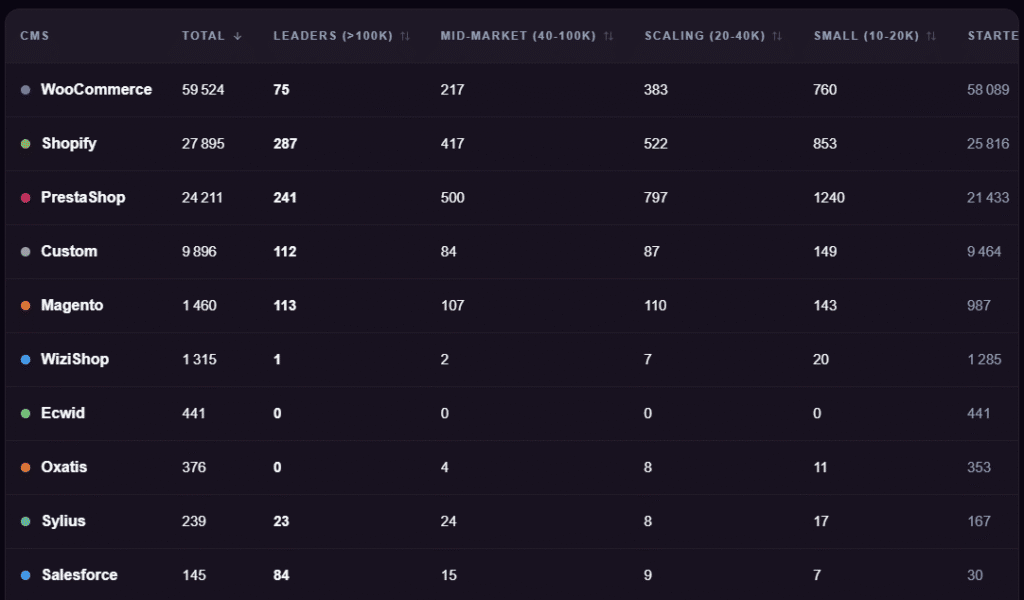Click the blue dot beside WiziShop
Image resolution: width=1024 pixels, height=600 pixels.
[26, 360]
